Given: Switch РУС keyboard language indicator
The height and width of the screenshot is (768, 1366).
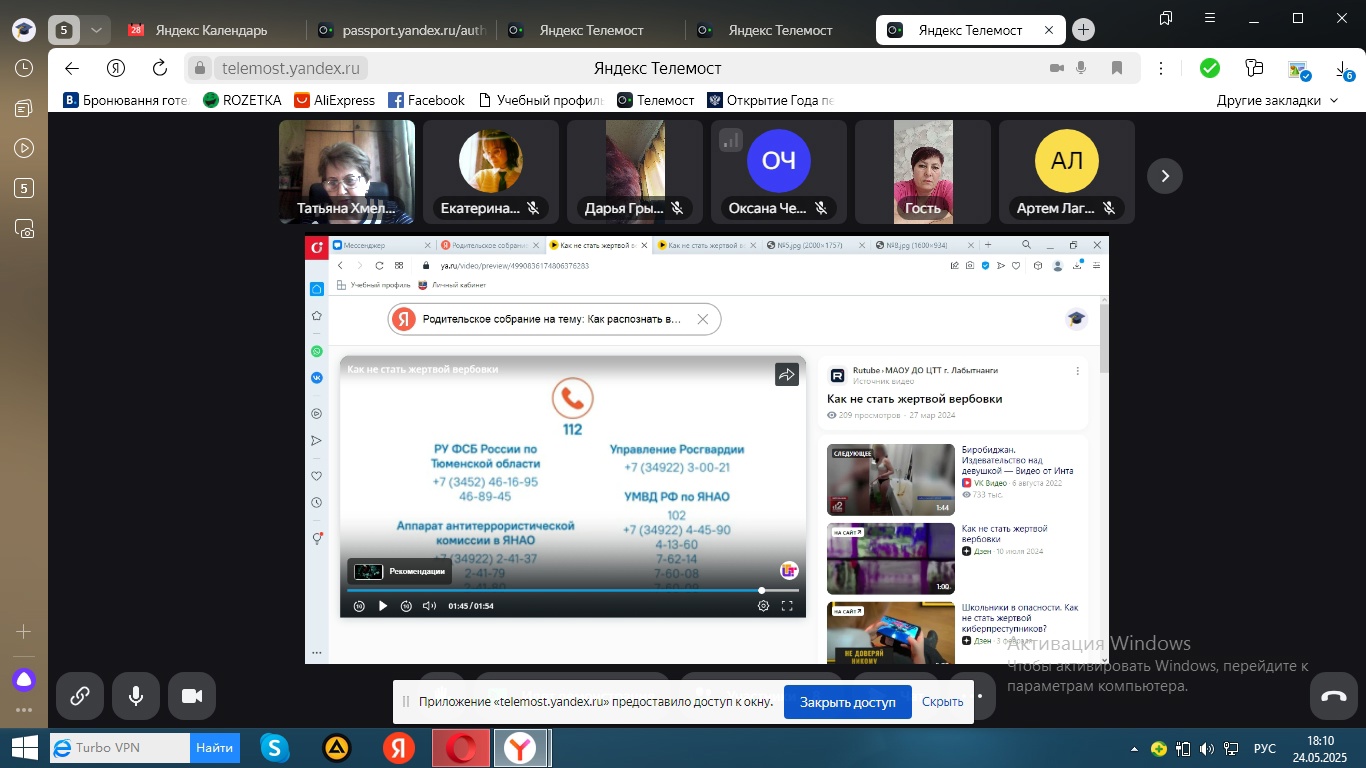Looking at the screenshot, I should tap(1265, 748).
